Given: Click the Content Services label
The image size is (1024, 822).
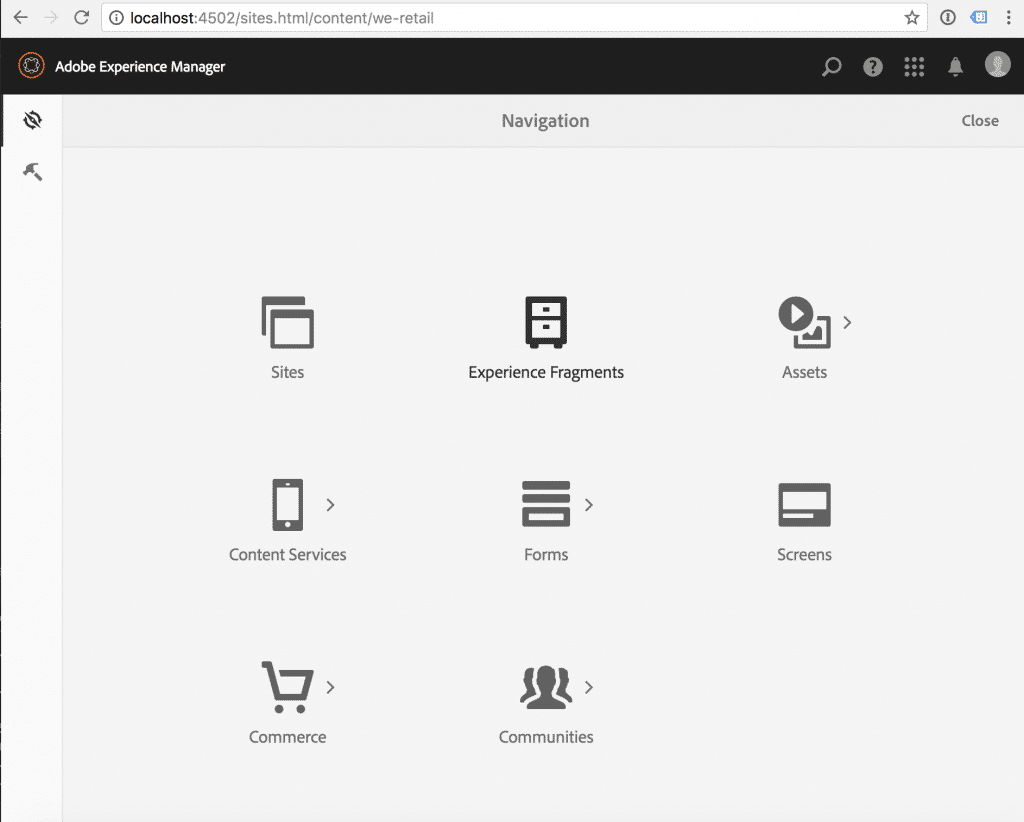Looking at the screenshot, I should pyautogui.click(x=287, y=554).
